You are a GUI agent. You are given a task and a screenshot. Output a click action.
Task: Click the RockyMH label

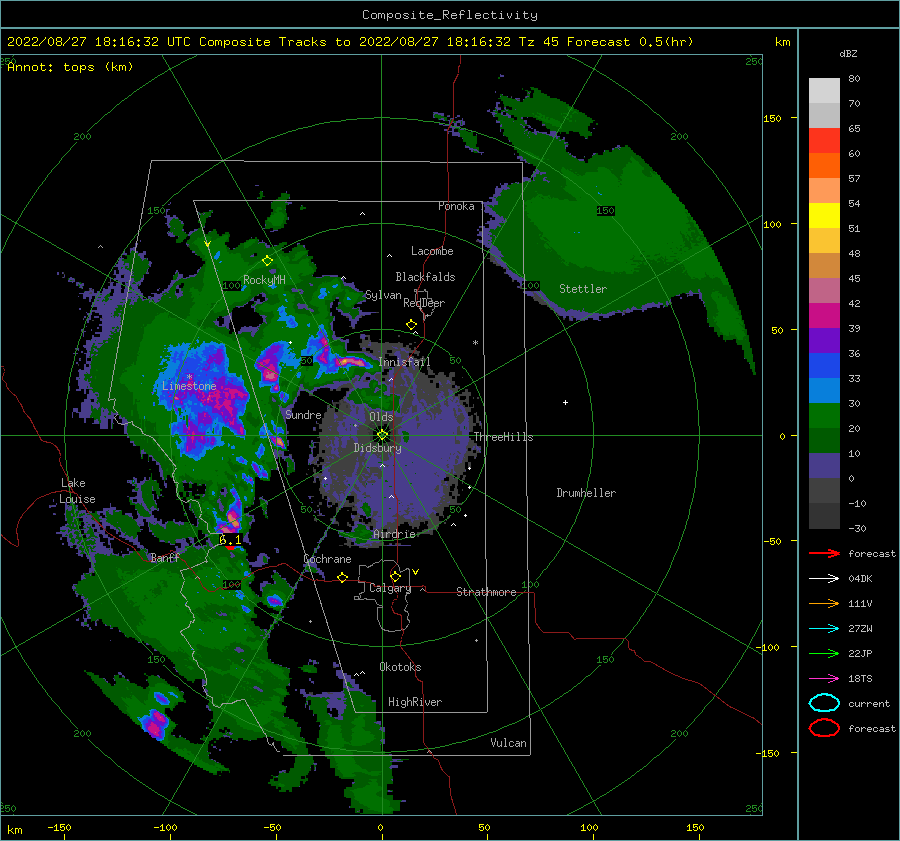(x=264, y=280)
